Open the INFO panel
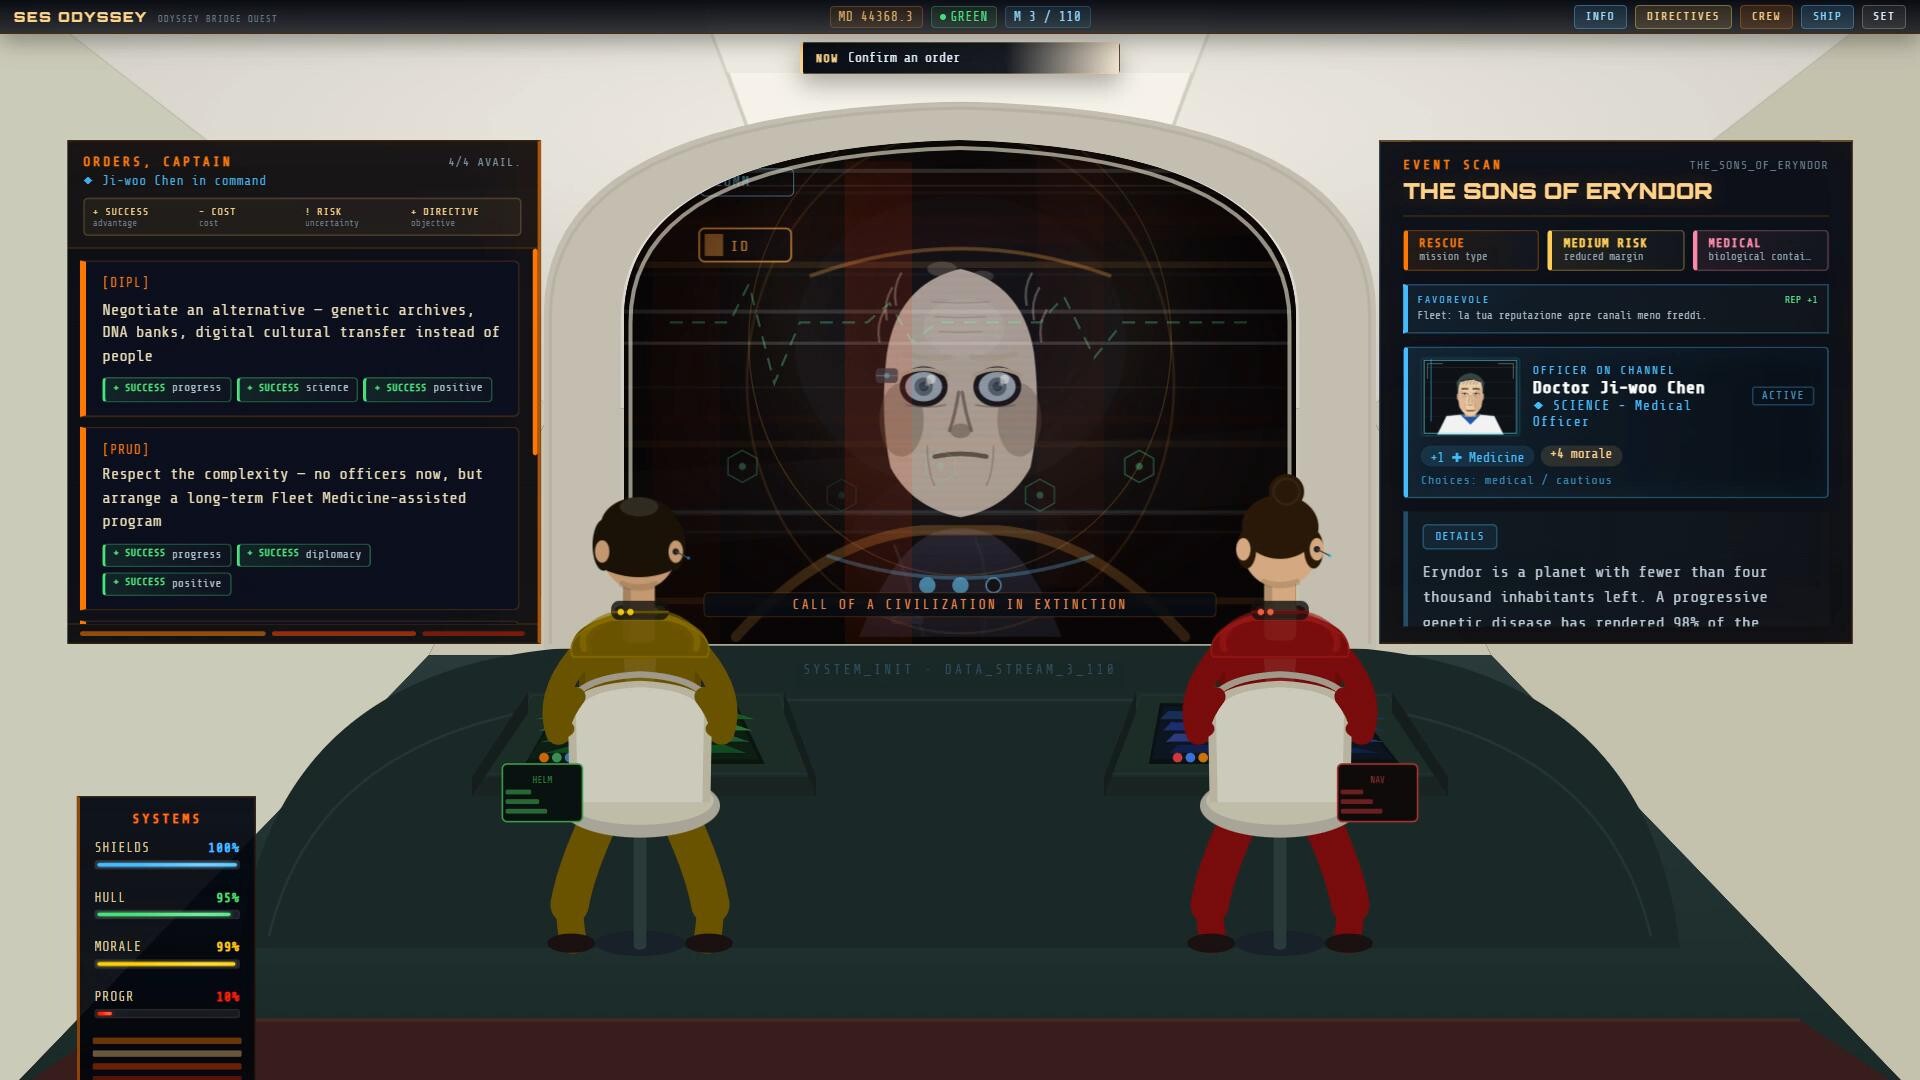The height and width of the screenshot is (1080, 1920). tap(1600, 16)
